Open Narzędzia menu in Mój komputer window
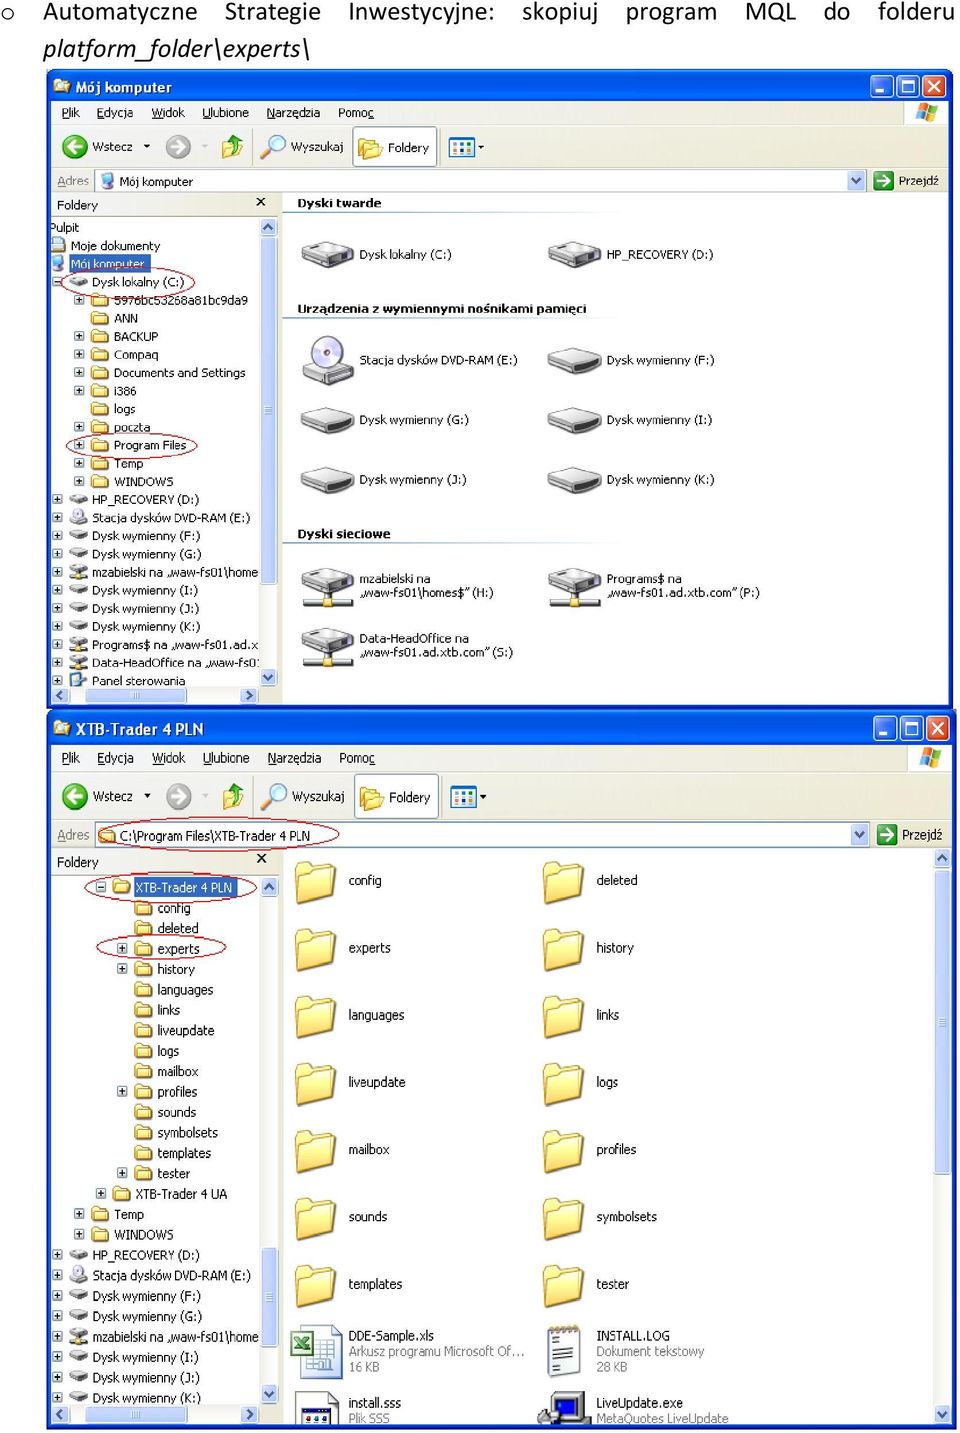The image size is (960, 1433). pyautogui.click(x=293, y=113)
